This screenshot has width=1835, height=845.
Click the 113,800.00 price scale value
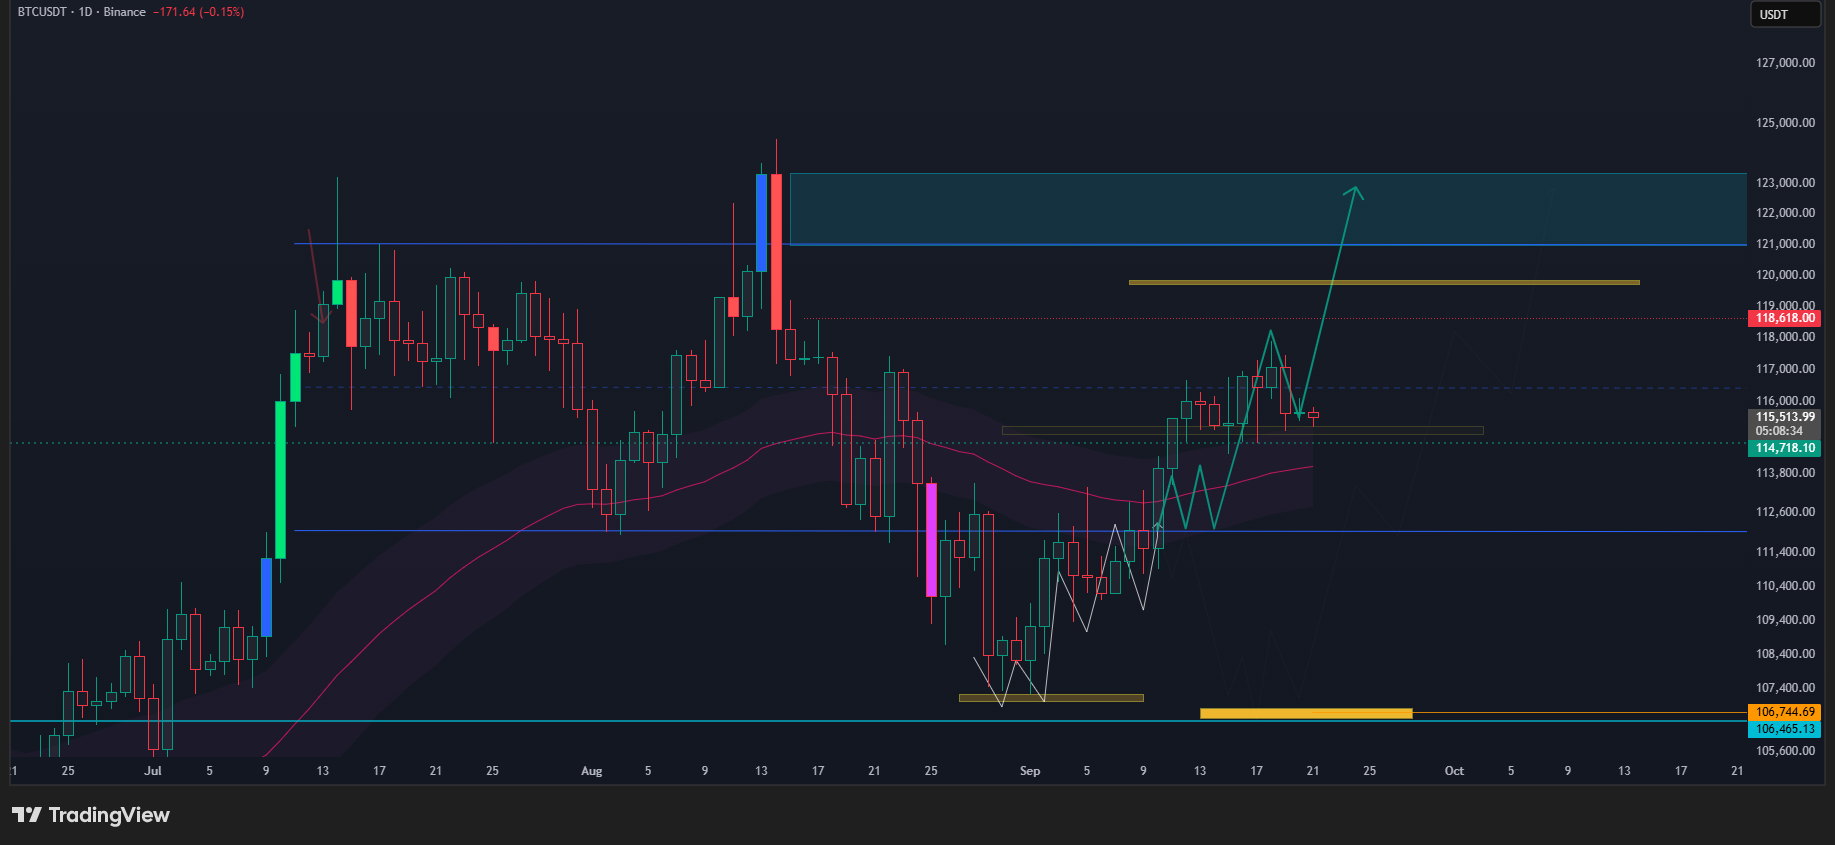point(1785,473)
